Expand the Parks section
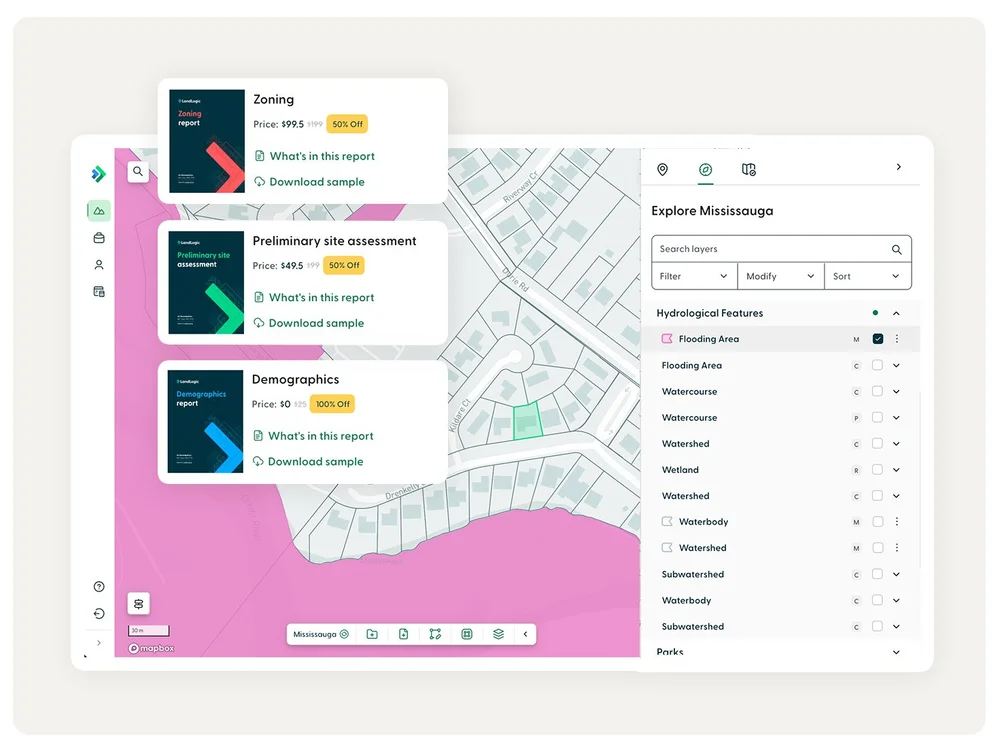The width and height of the screenshot is (1000, 749). (896, 651)
